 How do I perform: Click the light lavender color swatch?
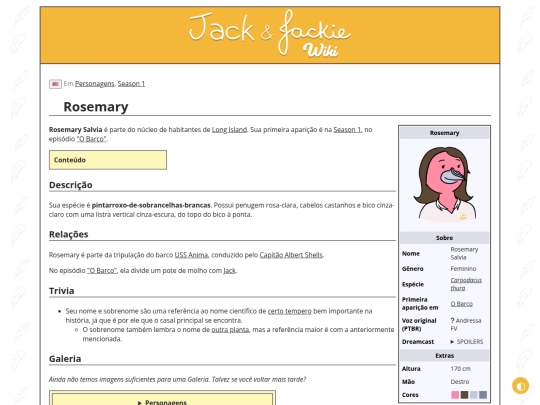(x=474, y=395)
